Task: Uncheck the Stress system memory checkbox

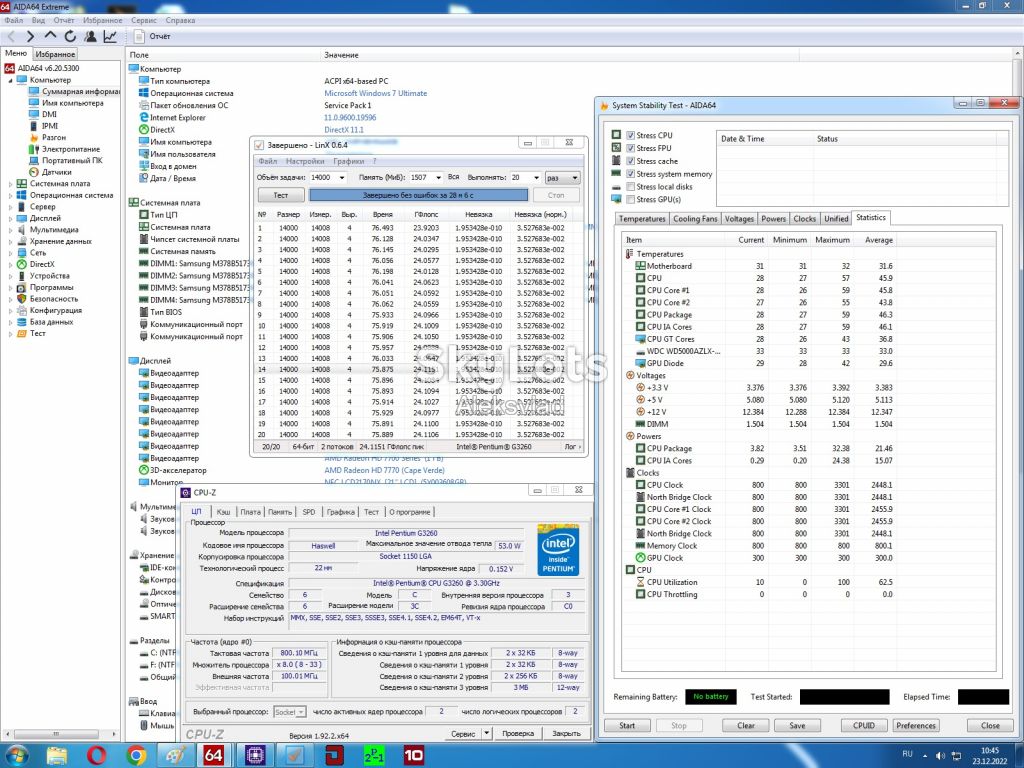Action: tap(630, 174)
